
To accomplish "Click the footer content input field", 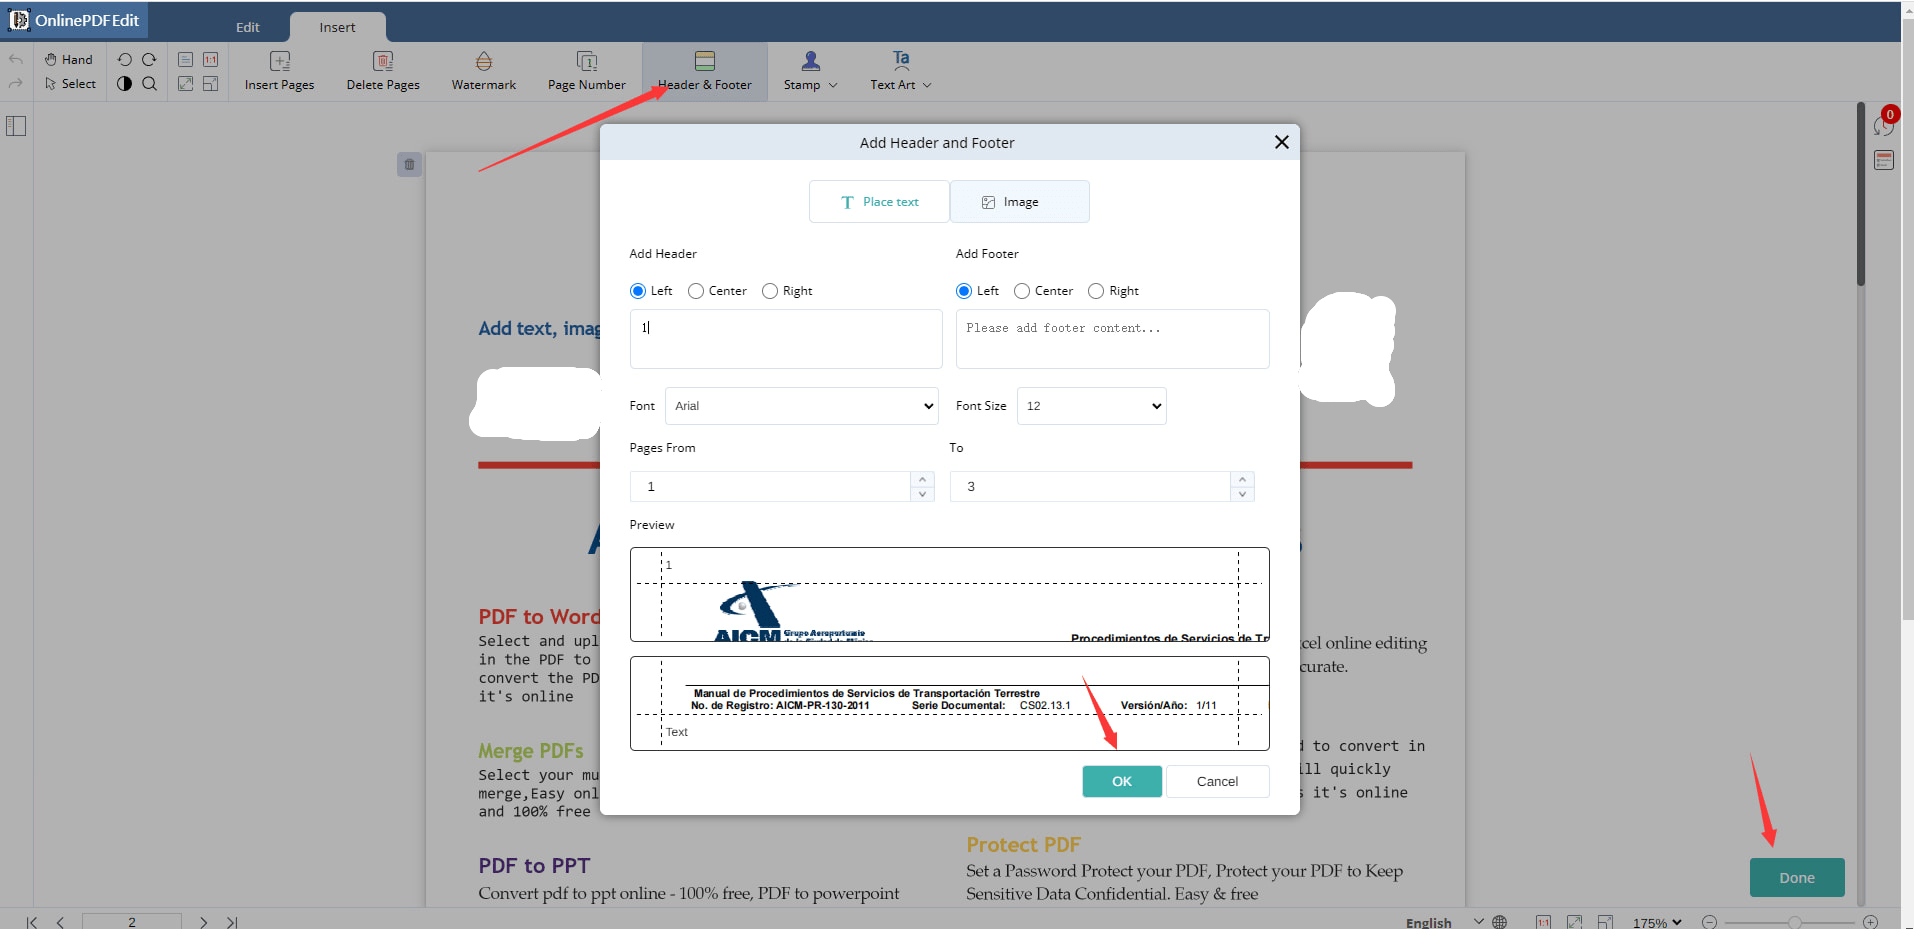I will point(1111,338).
